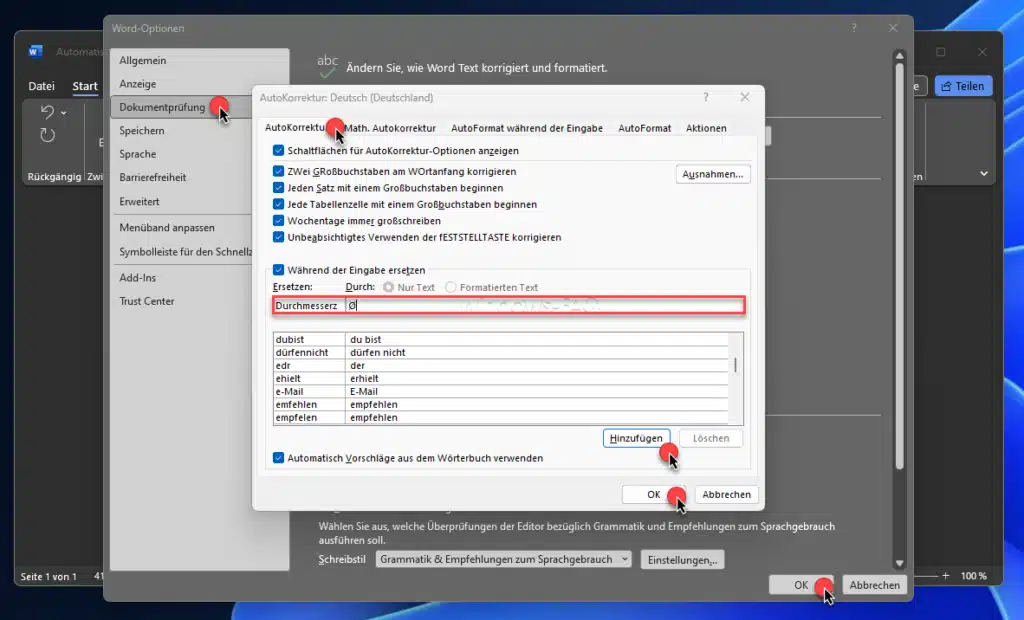Click the Hinzufügen button
The image size is (1024, 620).
pyautogui.click(x=636, y=438)
